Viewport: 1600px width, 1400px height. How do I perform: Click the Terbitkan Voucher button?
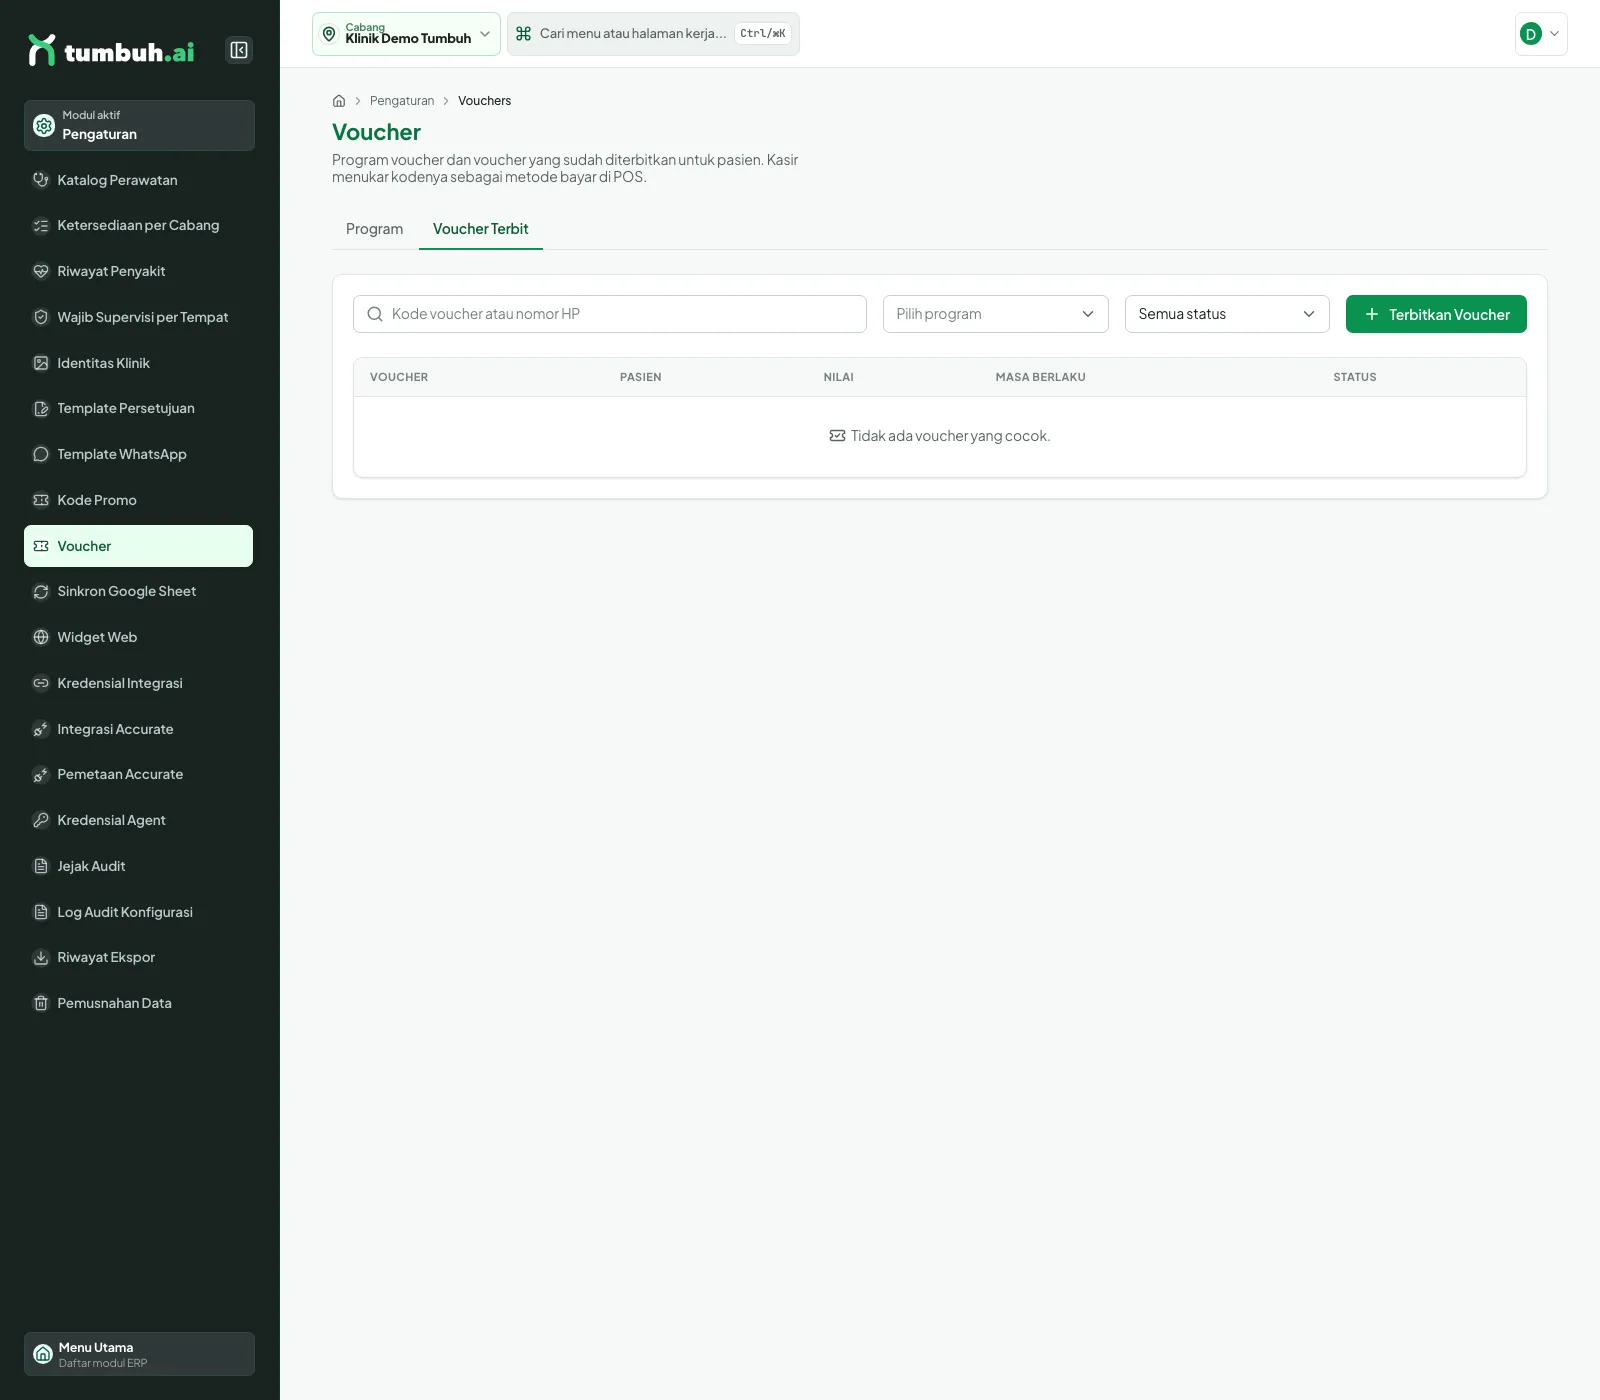coord(1436,314)
